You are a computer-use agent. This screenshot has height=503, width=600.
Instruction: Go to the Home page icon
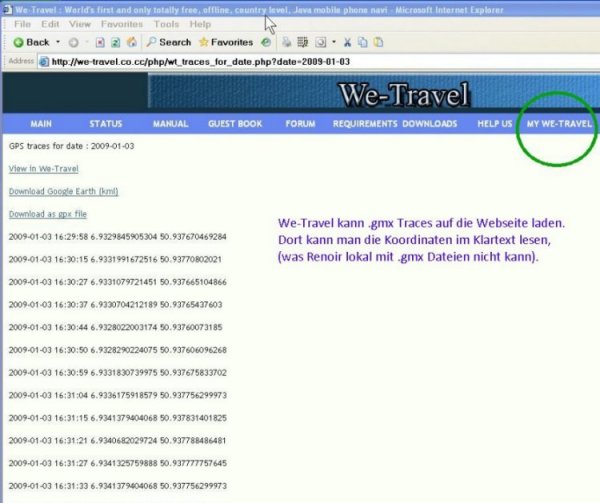point(132,42)
